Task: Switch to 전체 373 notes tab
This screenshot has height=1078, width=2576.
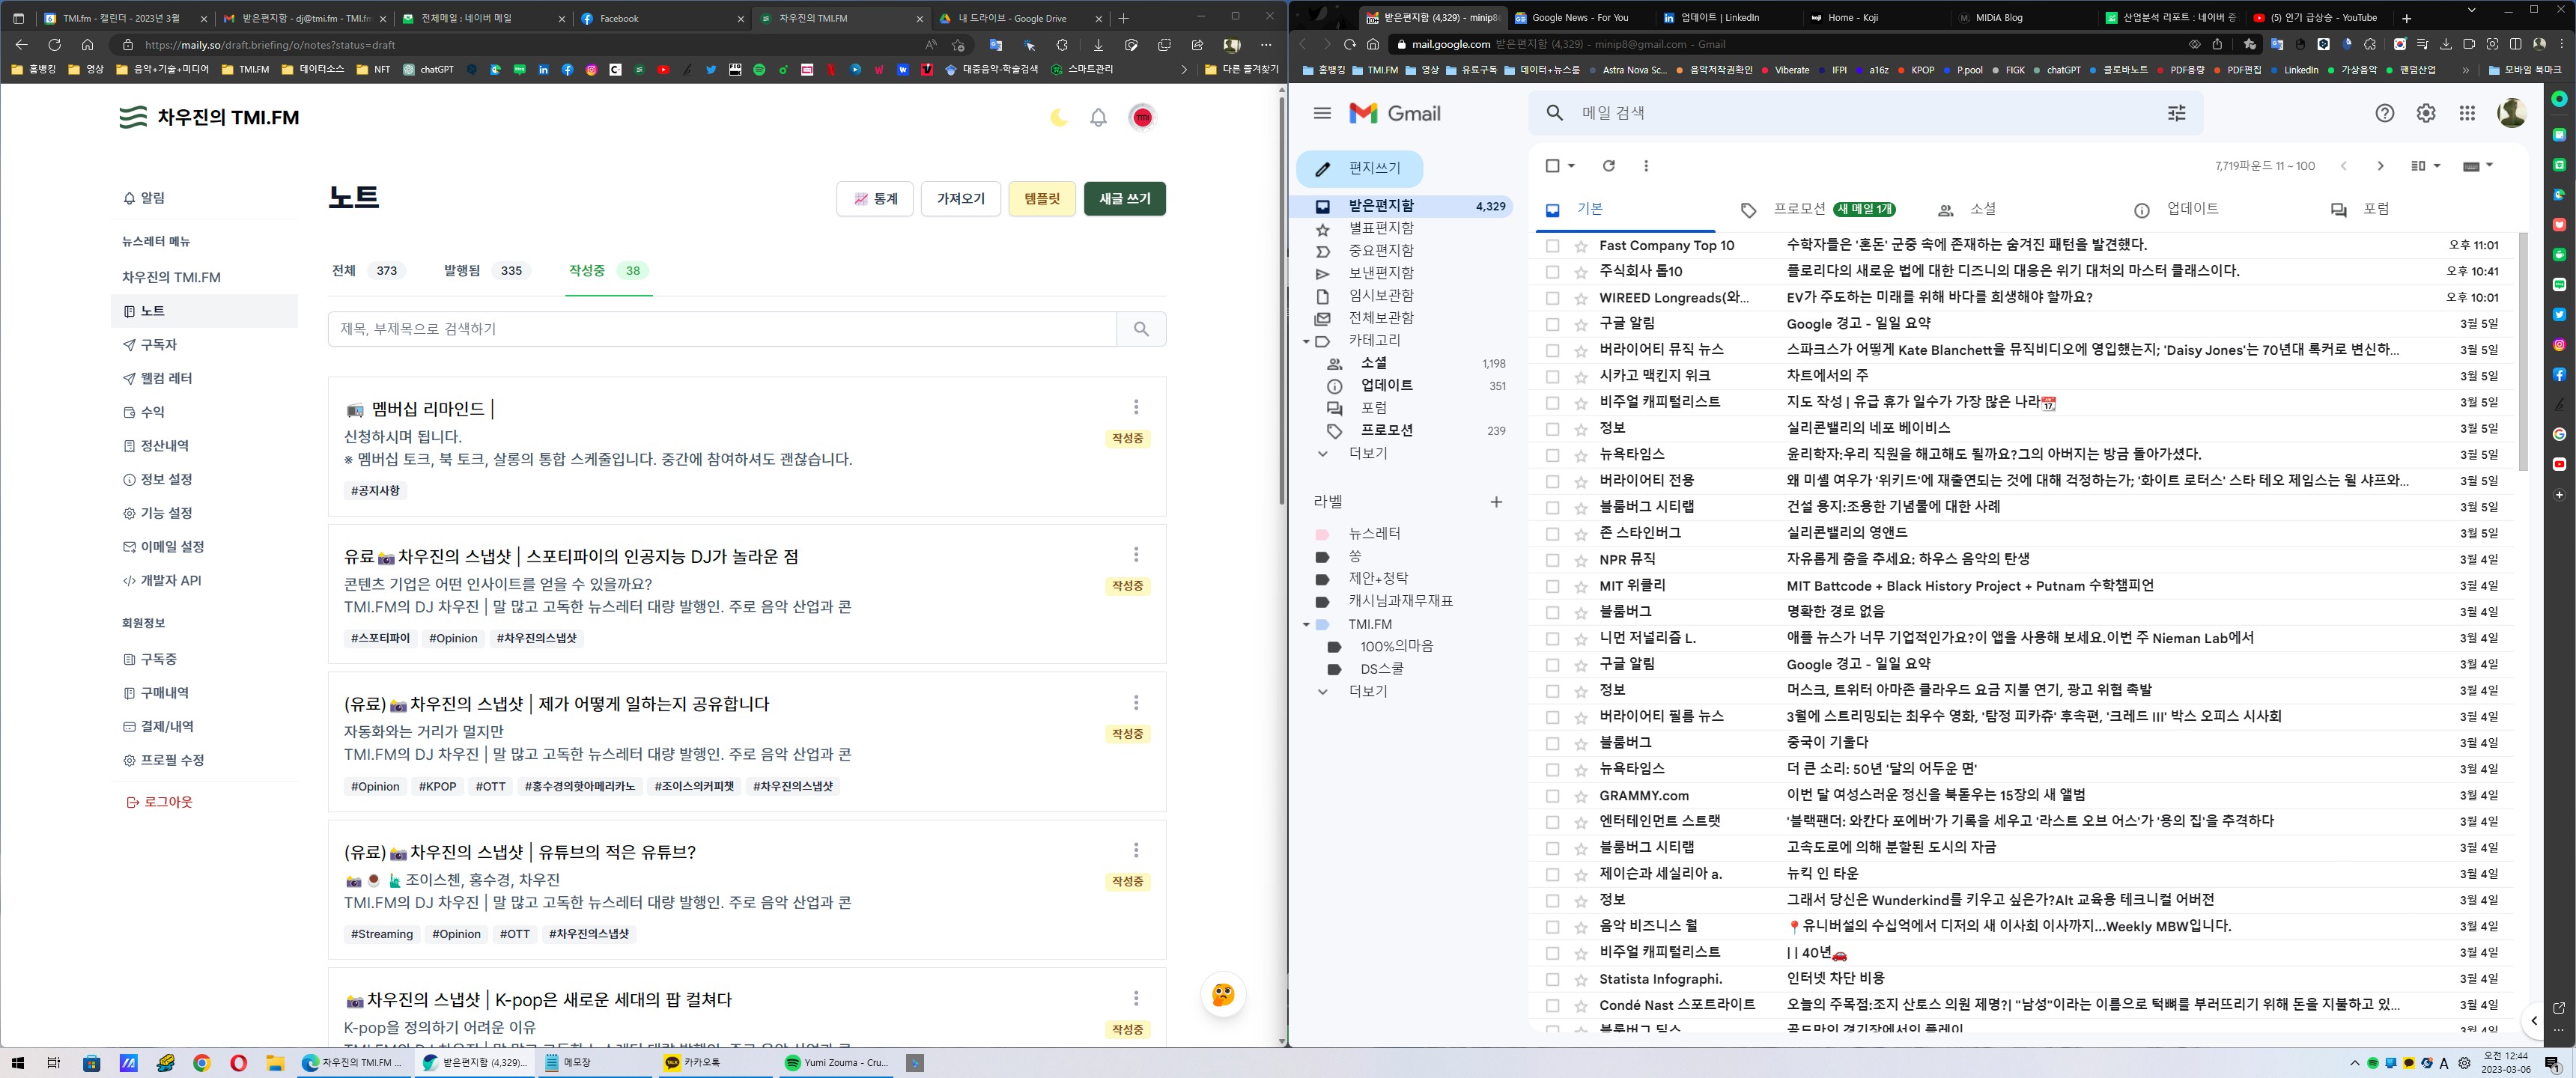Action: [367, 271]
